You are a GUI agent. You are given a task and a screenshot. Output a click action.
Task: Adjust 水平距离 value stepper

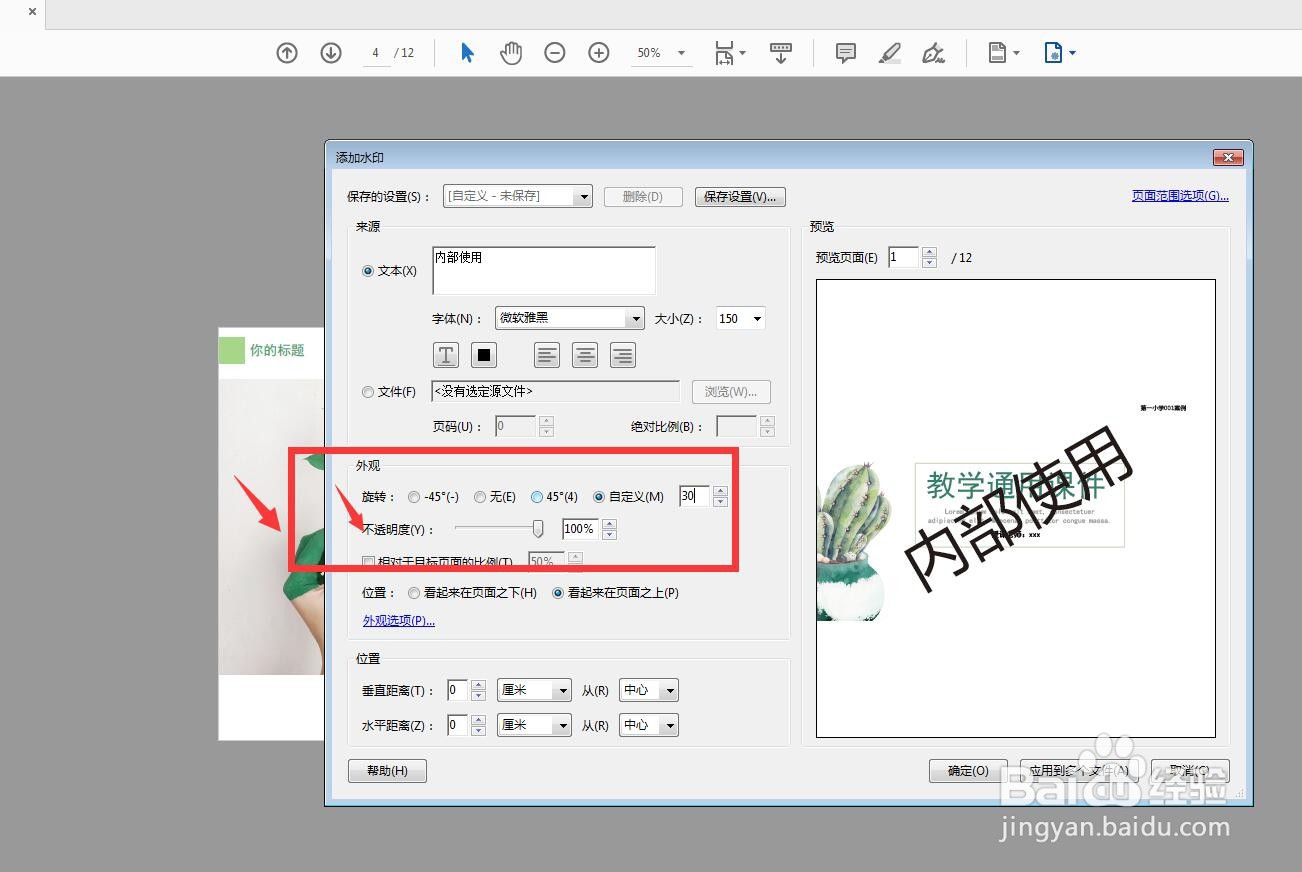[x=478, y=725]
